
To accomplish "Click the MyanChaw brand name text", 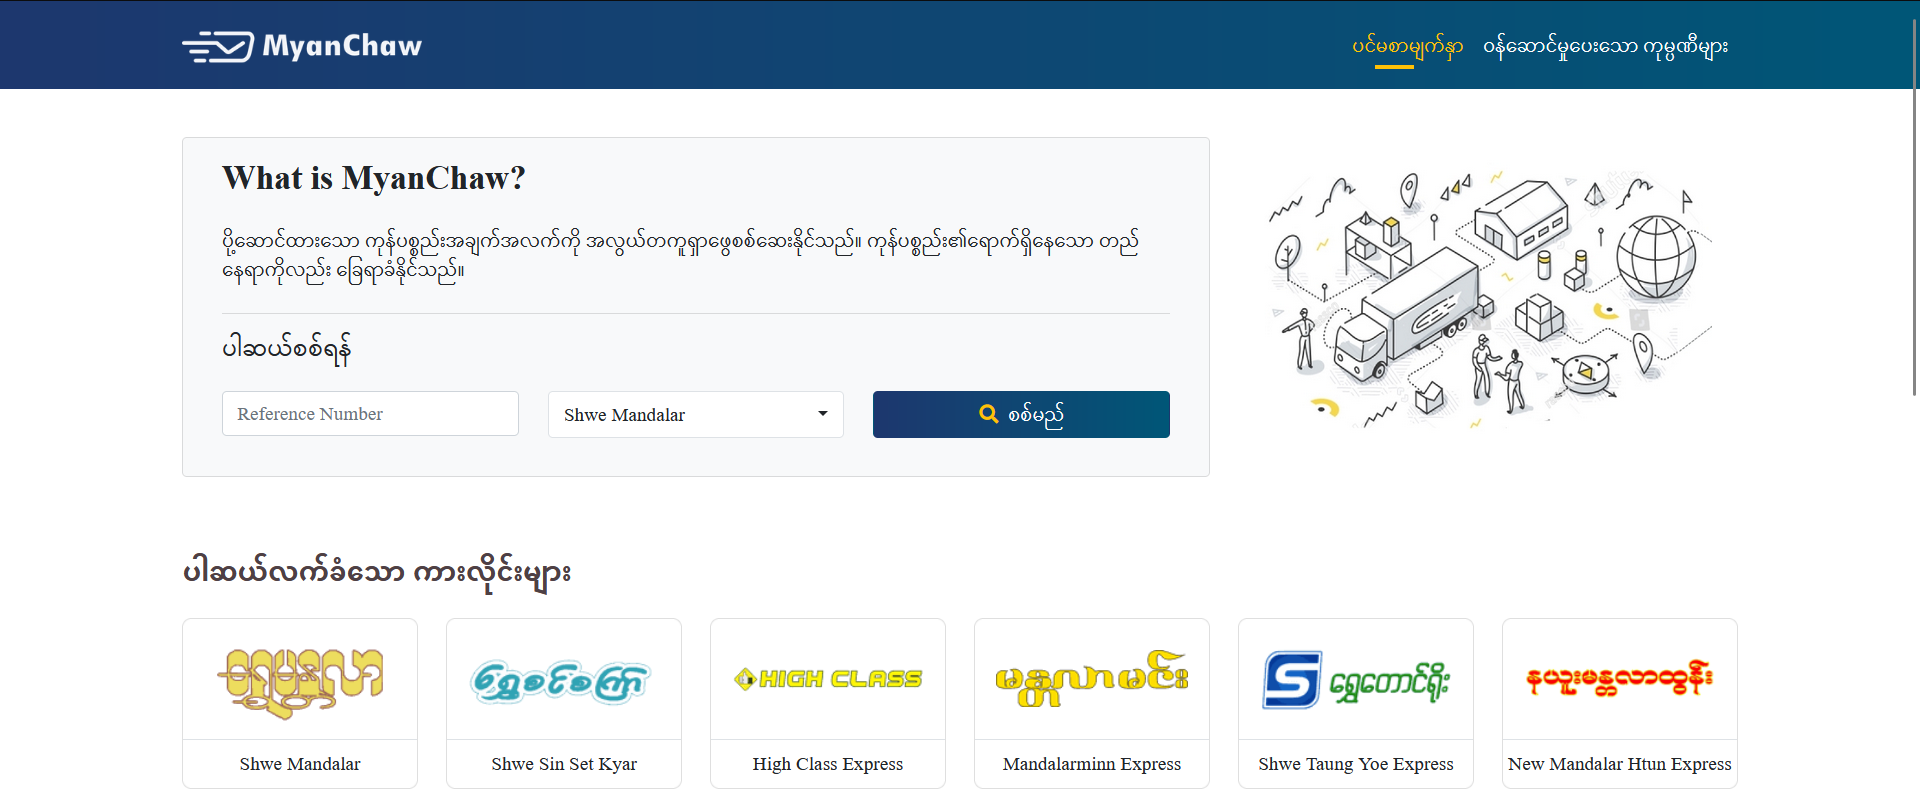I will (342, 46).
